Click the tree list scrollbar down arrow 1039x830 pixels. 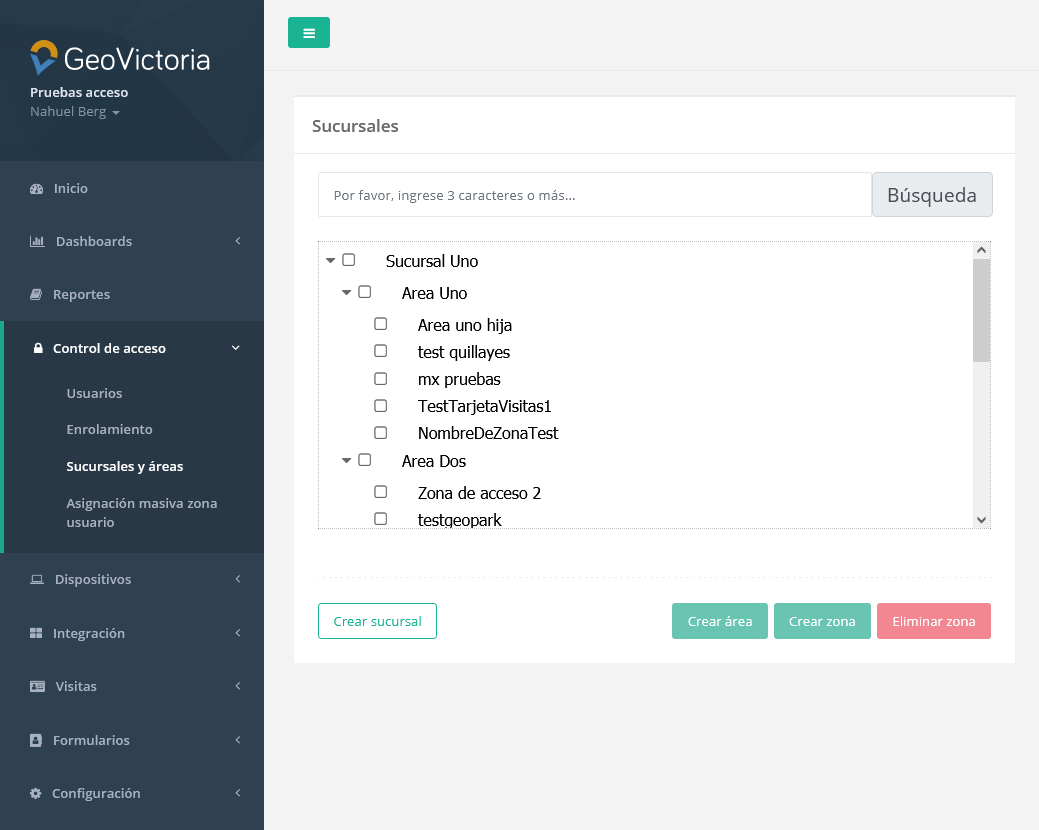pyautogui.click(x=981, y=519)
